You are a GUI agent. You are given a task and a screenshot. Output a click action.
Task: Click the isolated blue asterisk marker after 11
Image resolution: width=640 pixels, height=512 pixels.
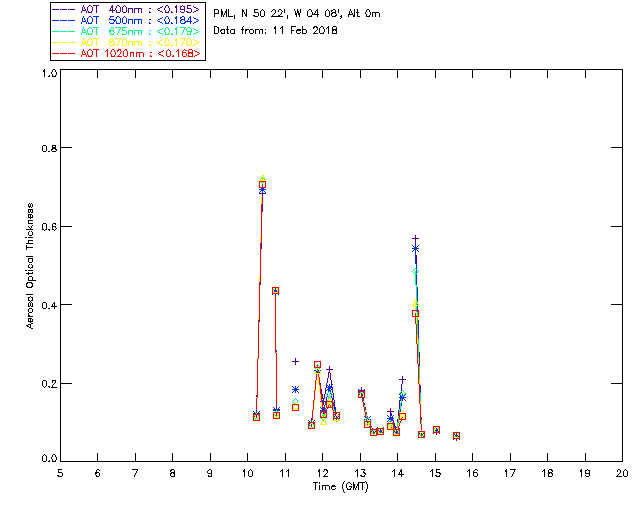point(296,390)
